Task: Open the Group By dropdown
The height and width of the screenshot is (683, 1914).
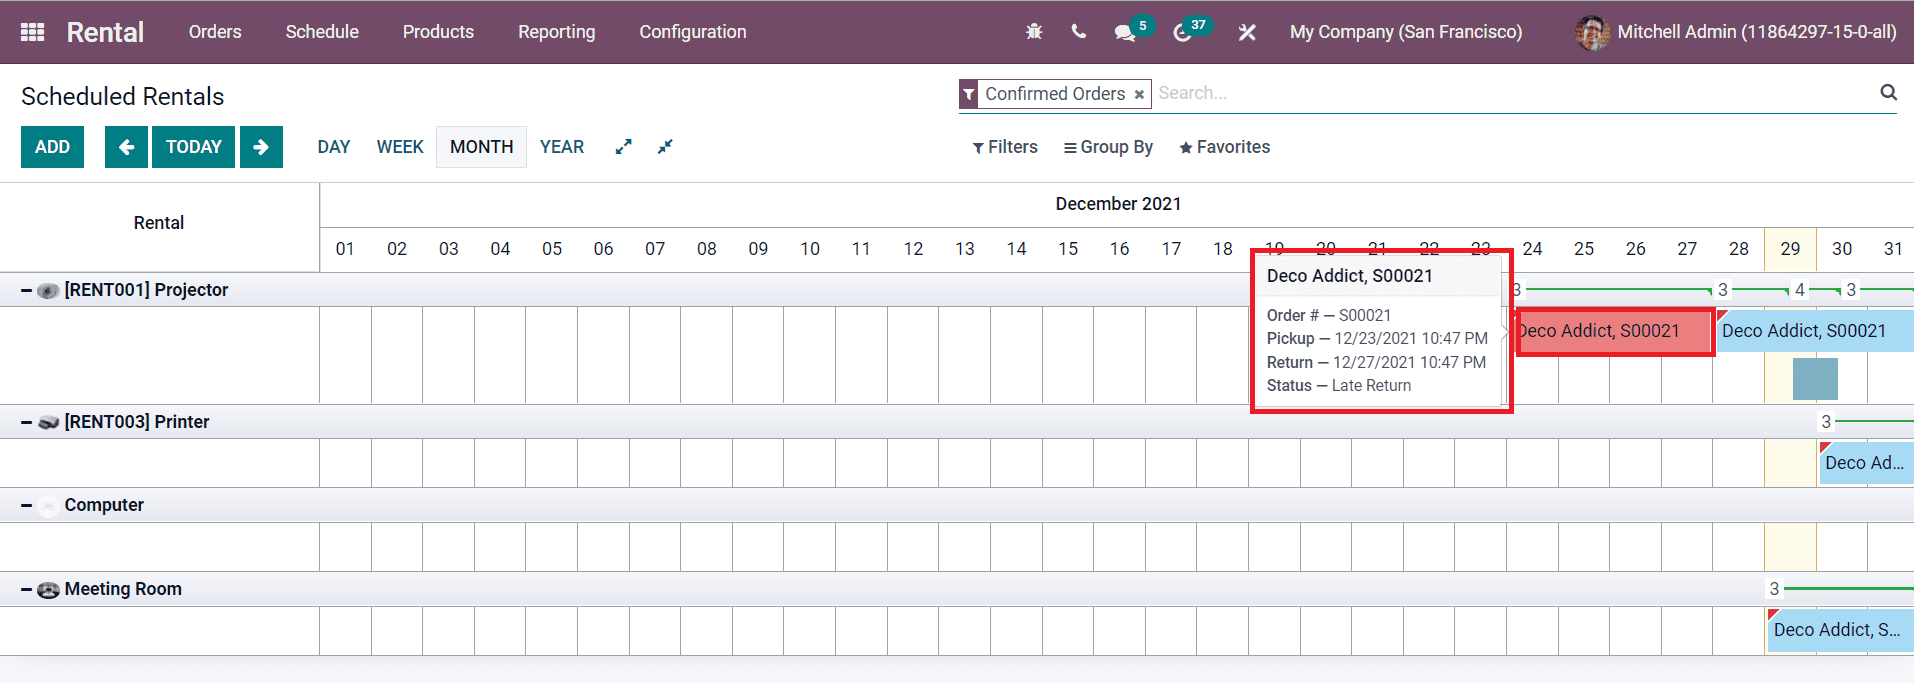Action: [x=1108, y=147]
